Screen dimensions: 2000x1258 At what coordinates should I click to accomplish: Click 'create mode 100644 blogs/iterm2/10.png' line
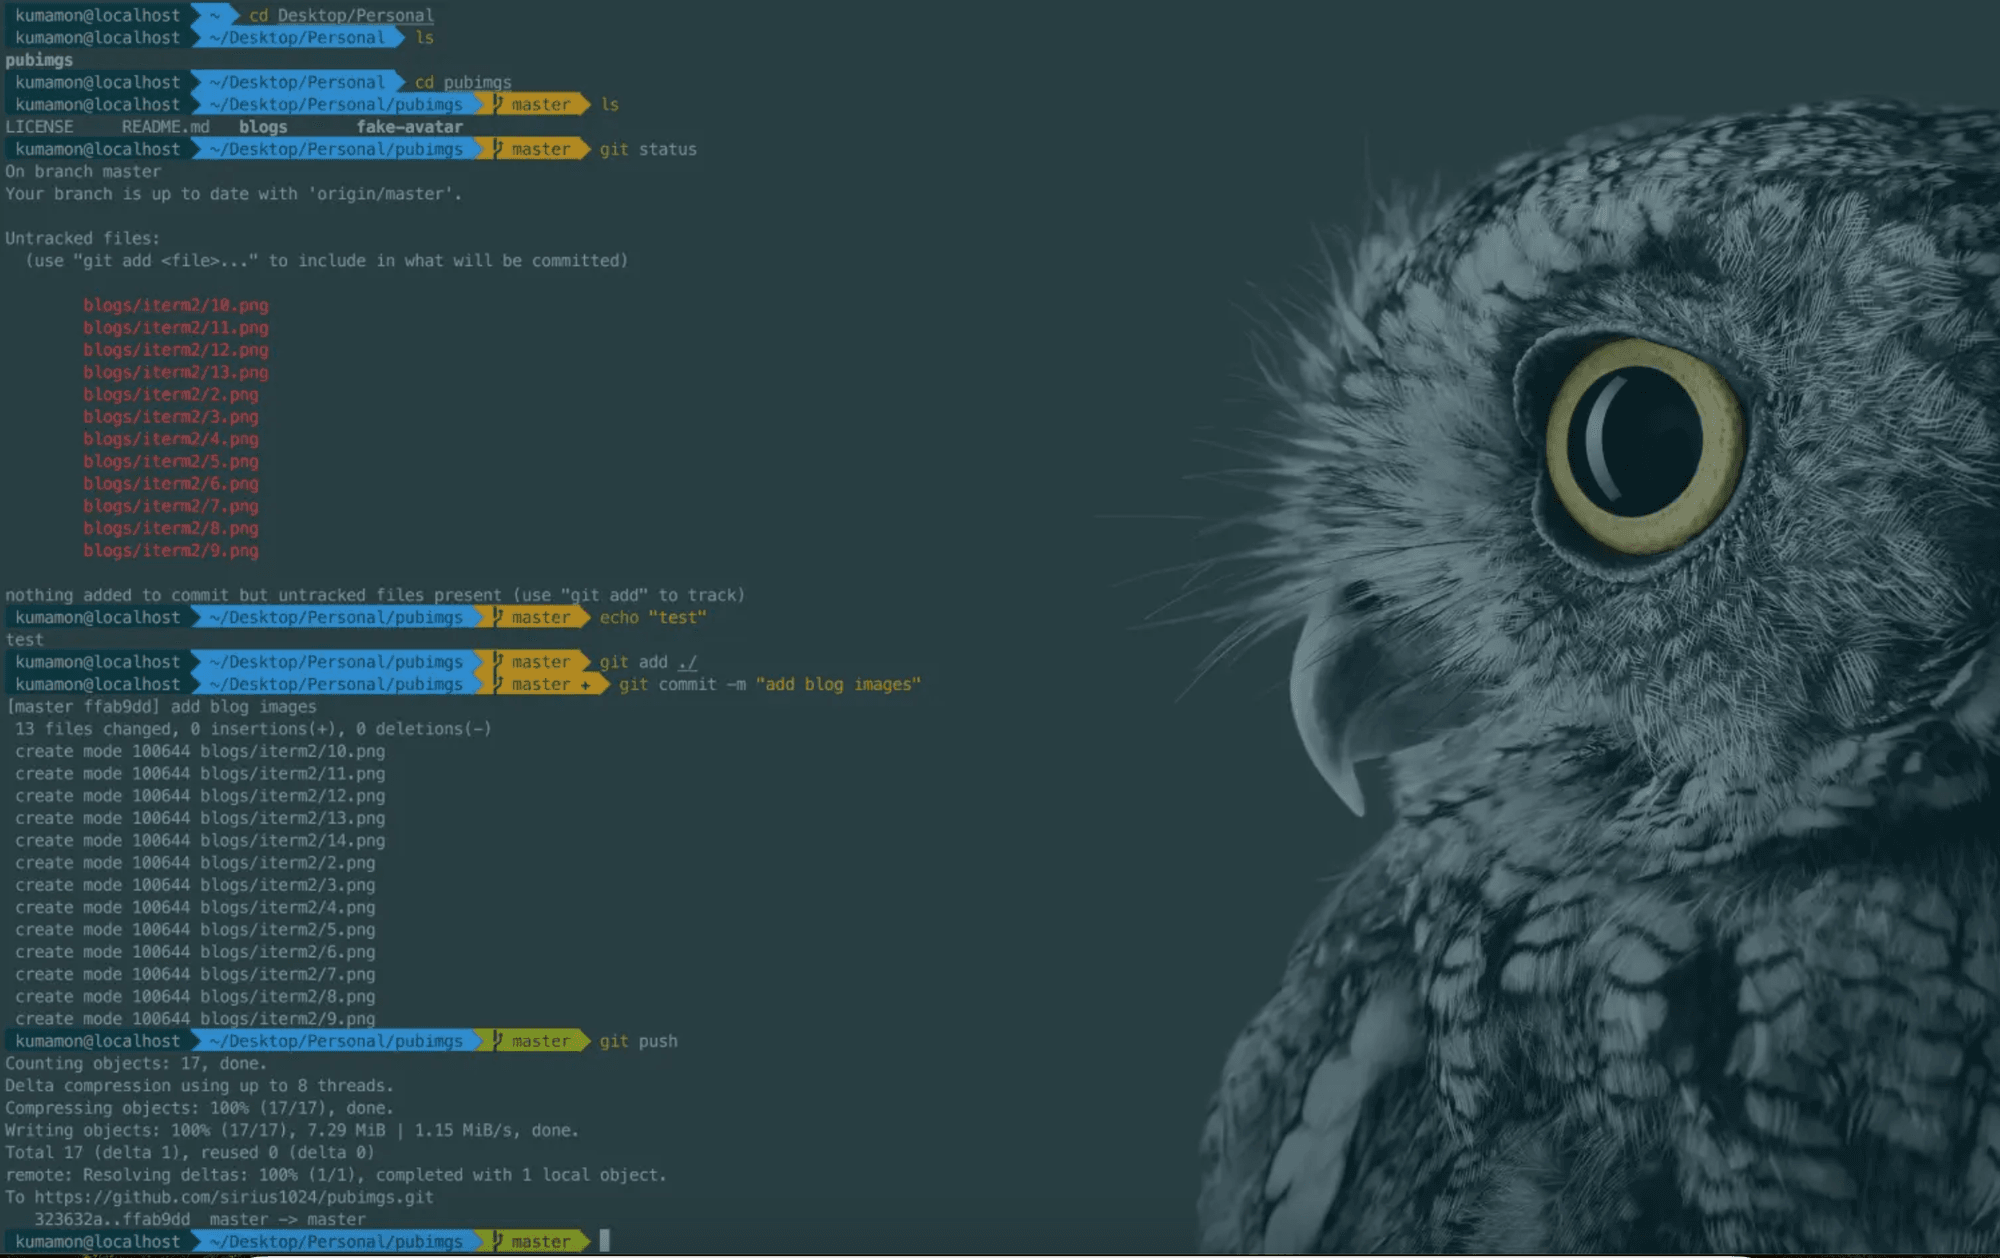click(200, 751)
